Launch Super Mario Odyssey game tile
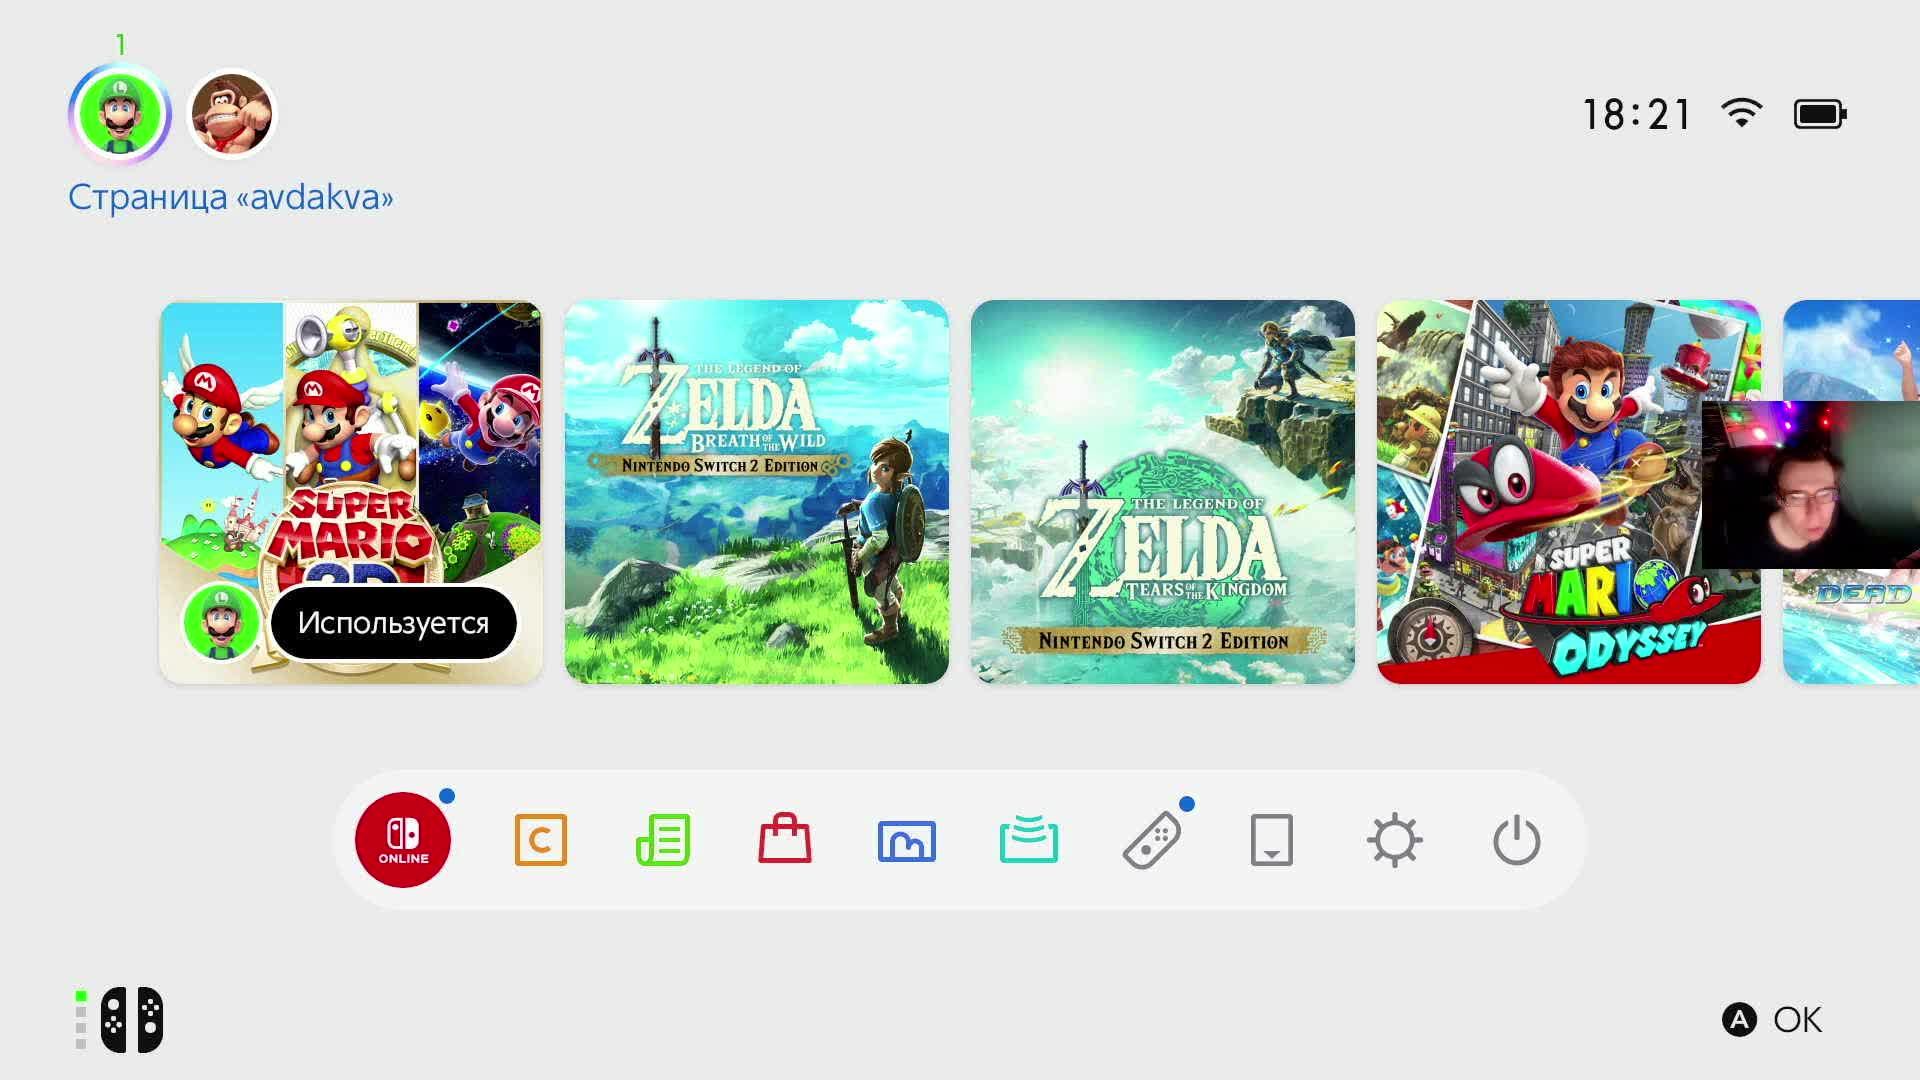Screen dimensions: 1920x1080 [1569, 492]
